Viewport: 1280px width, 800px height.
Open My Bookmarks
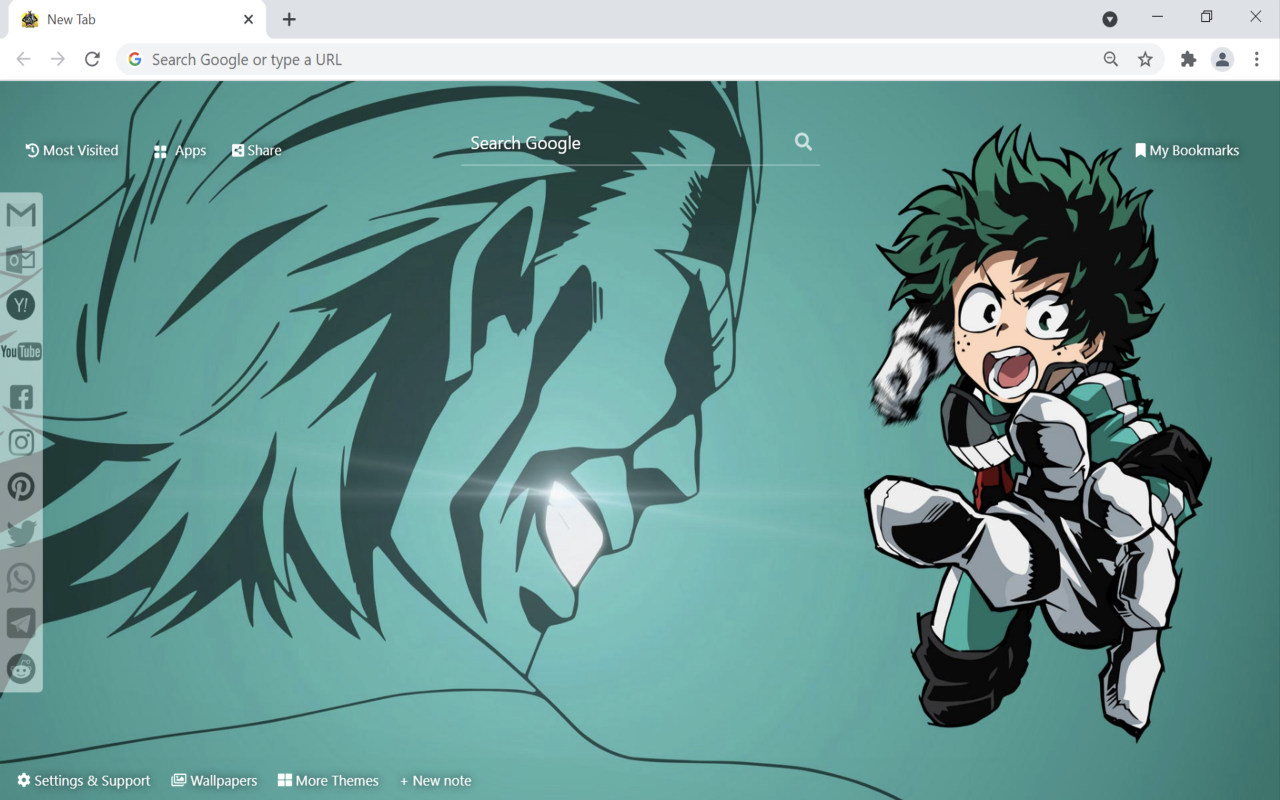click(1188, 150)
